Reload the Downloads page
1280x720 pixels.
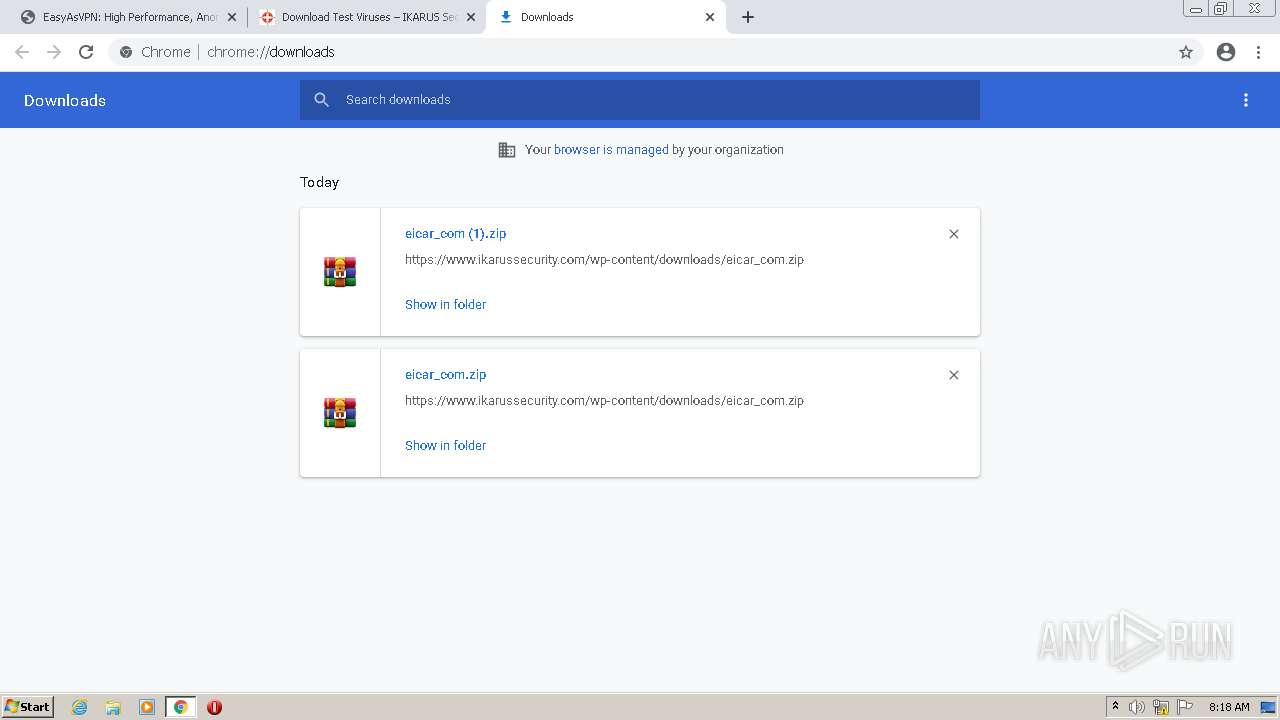(86, 52)
